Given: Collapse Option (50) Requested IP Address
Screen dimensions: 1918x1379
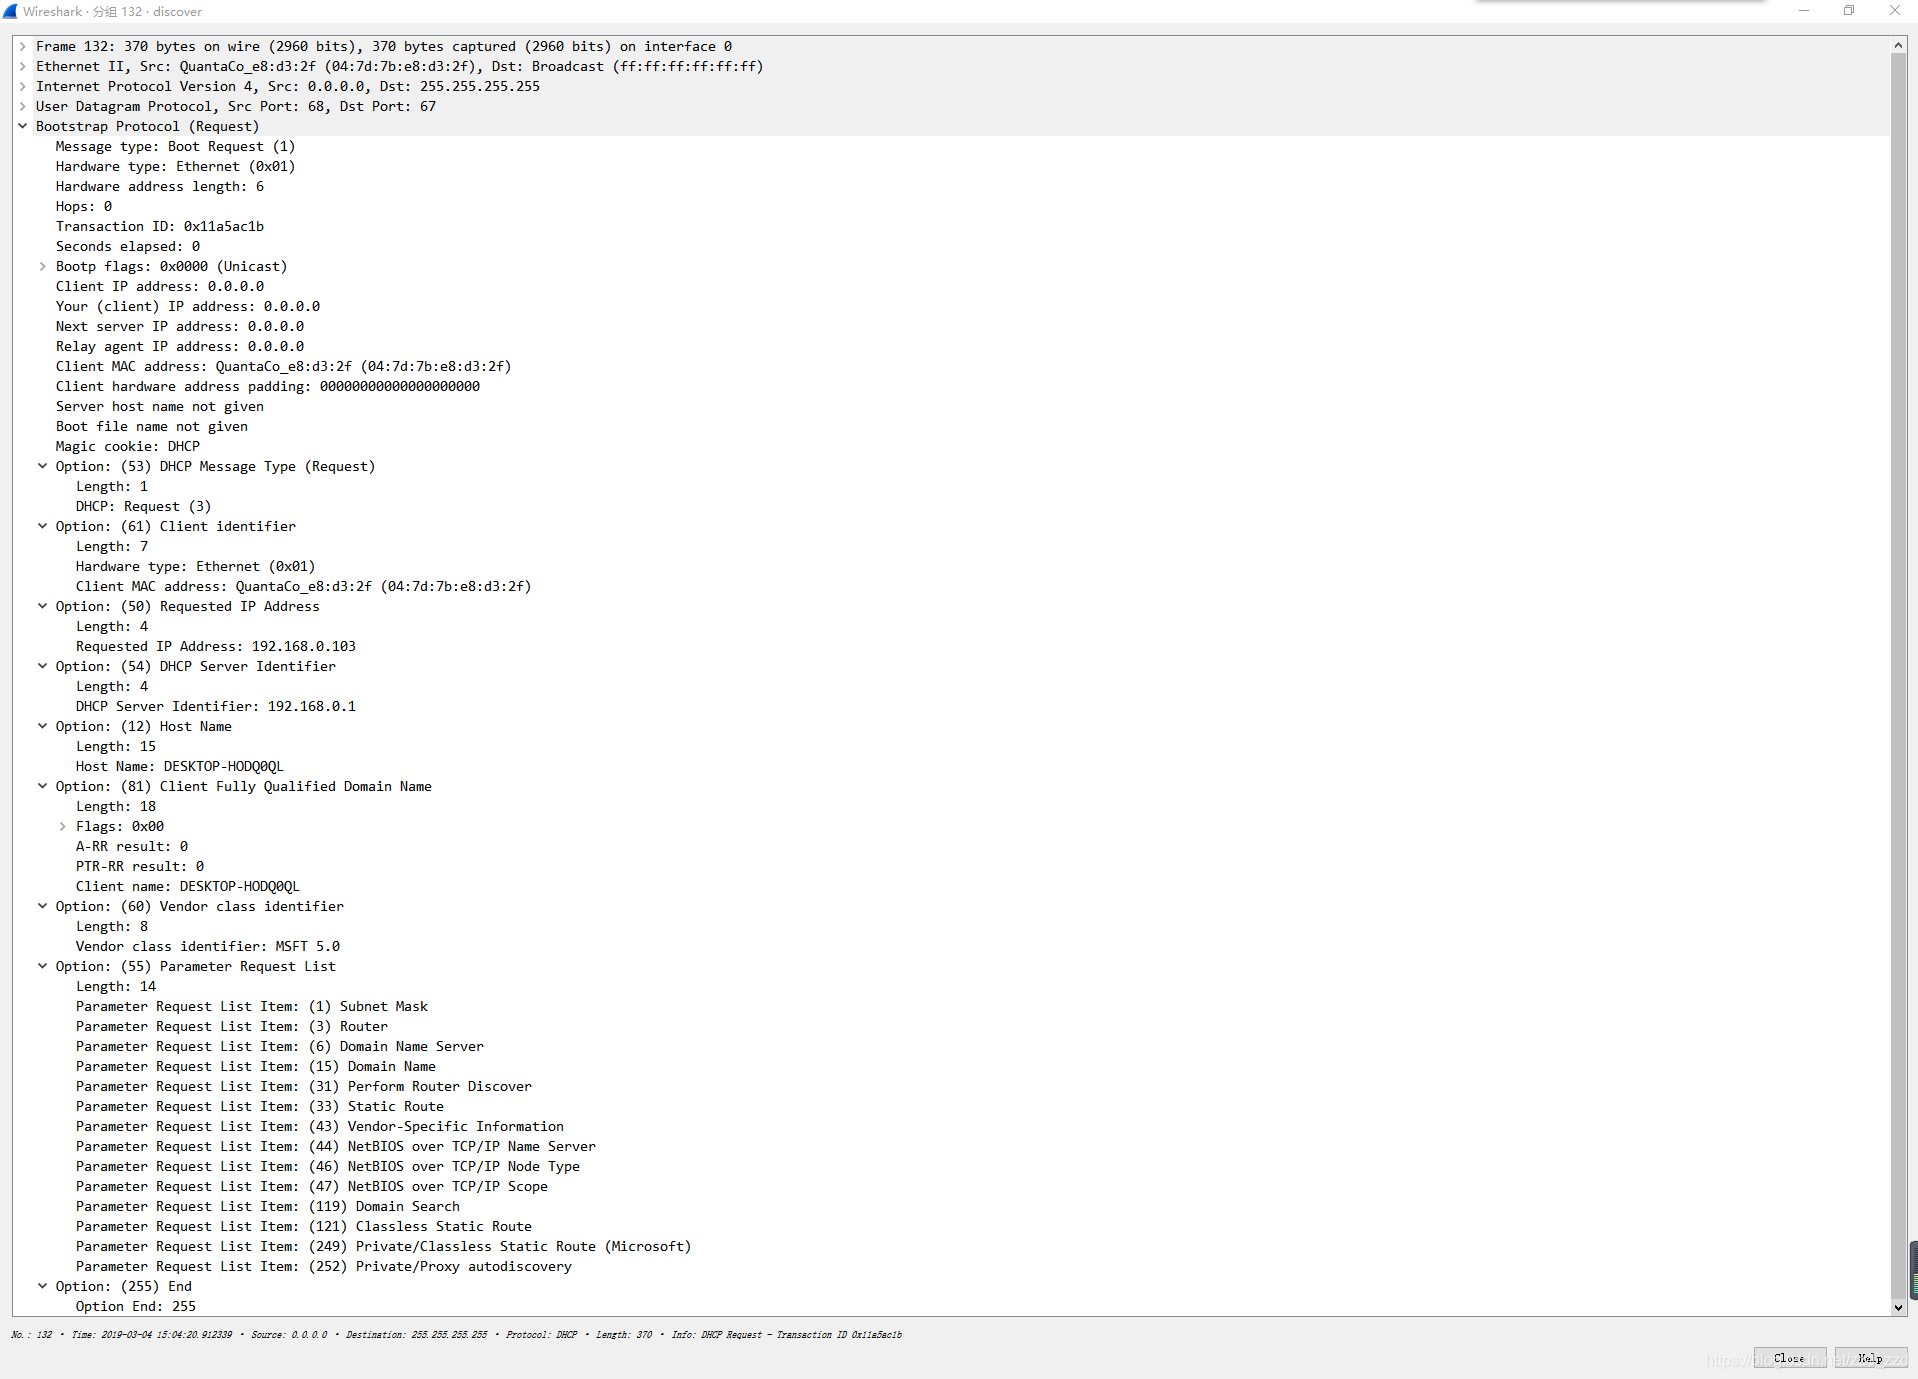Looking at the screenshot, I should tap(43, 606).
